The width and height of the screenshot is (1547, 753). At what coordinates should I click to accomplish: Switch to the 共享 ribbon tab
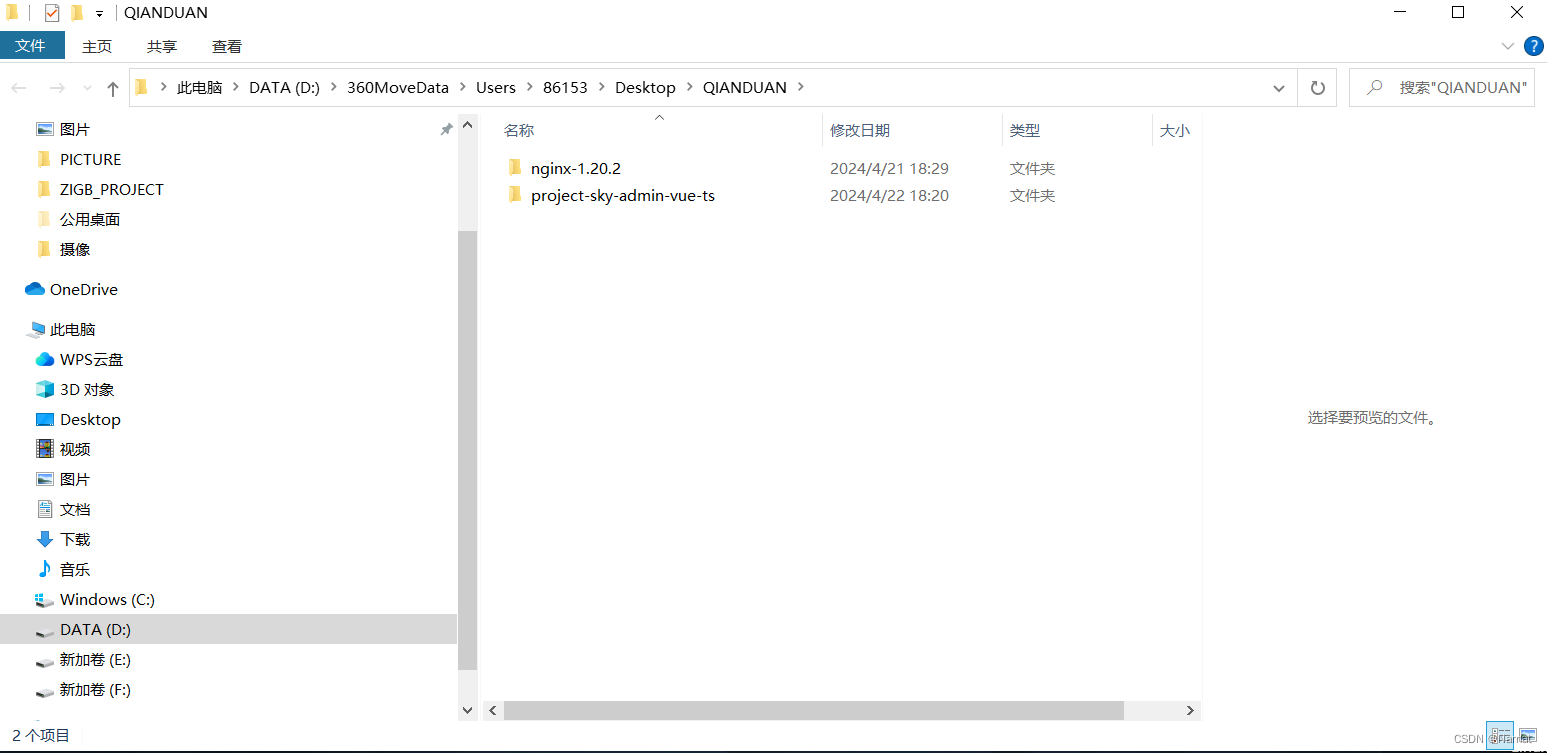point(162,46)
